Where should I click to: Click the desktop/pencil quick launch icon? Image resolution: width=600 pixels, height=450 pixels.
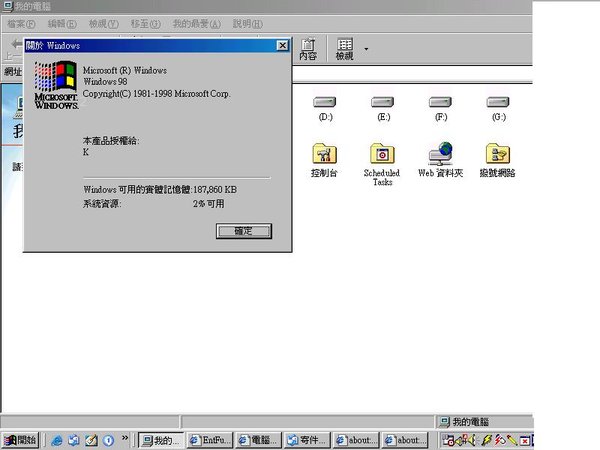(91, 441)
